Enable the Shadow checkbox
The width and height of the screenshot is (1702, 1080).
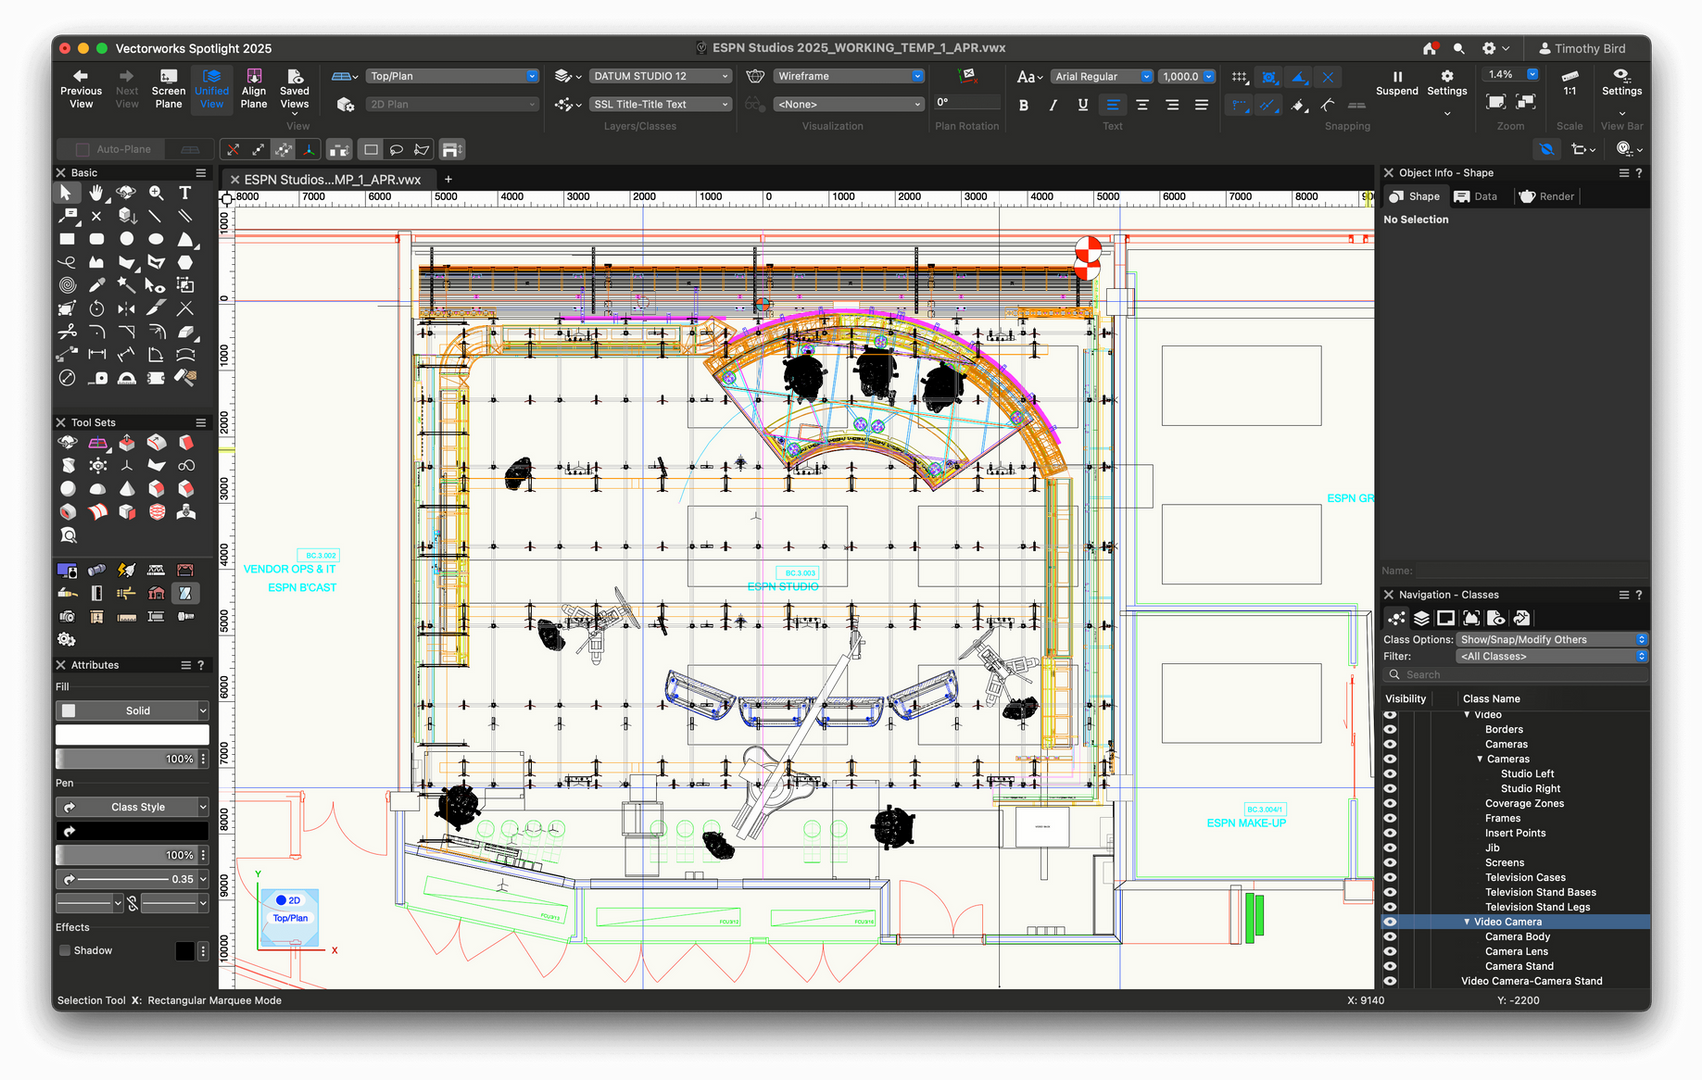coord(65,951)
